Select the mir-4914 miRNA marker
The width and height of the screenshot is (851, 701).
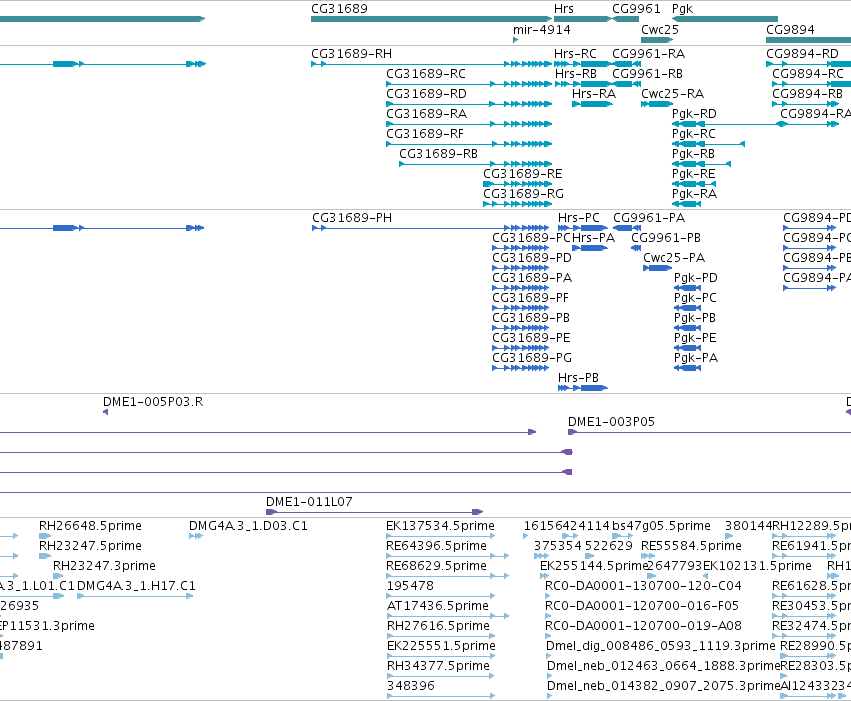pyautogui.click(x=516, y=40)
